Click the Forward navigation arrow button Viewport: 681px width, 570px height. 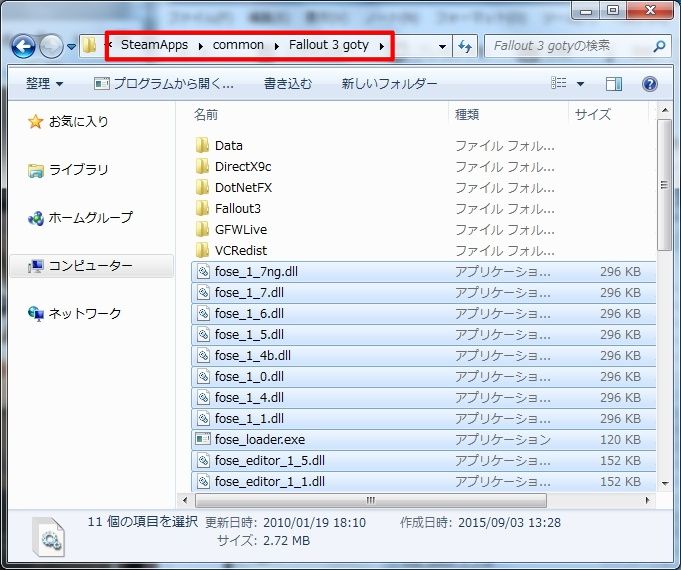(51, 46)
